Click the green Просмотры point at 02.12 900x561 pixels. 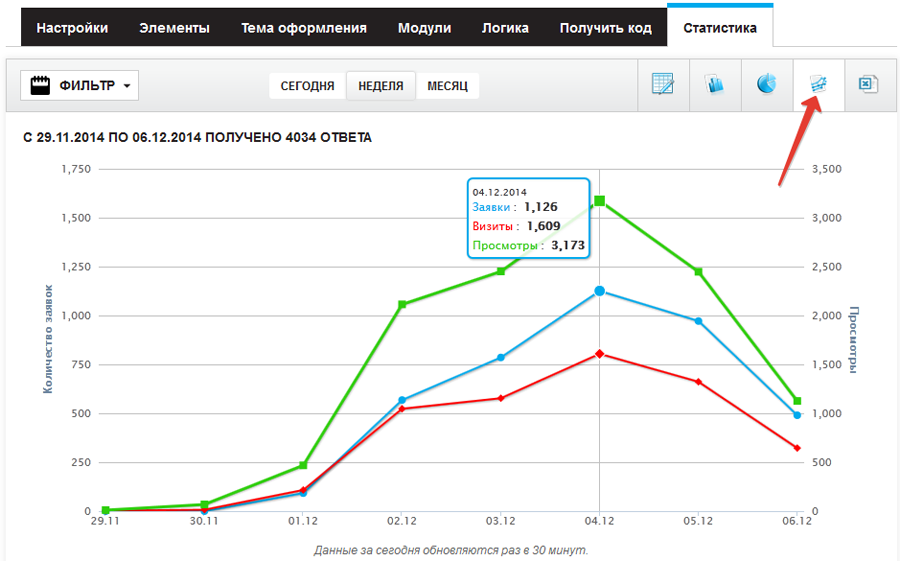click(x=402, y=304)
